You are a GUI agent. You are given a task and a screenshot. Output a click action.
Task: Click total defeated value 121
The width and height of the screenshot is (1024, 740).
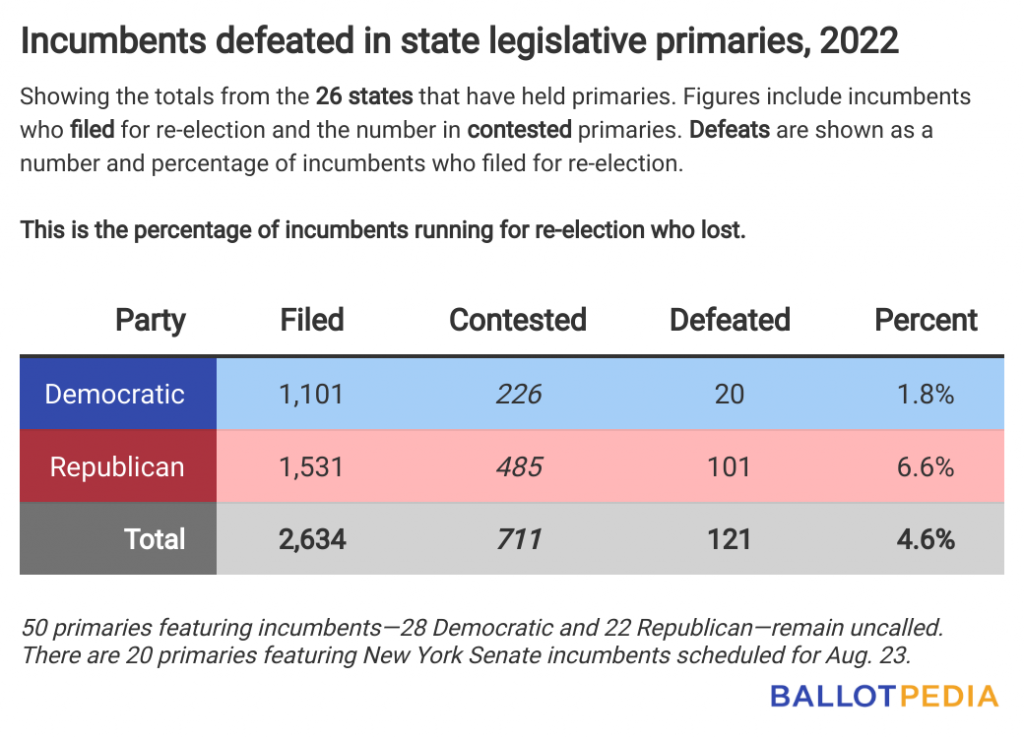click(x=729, y=539)
